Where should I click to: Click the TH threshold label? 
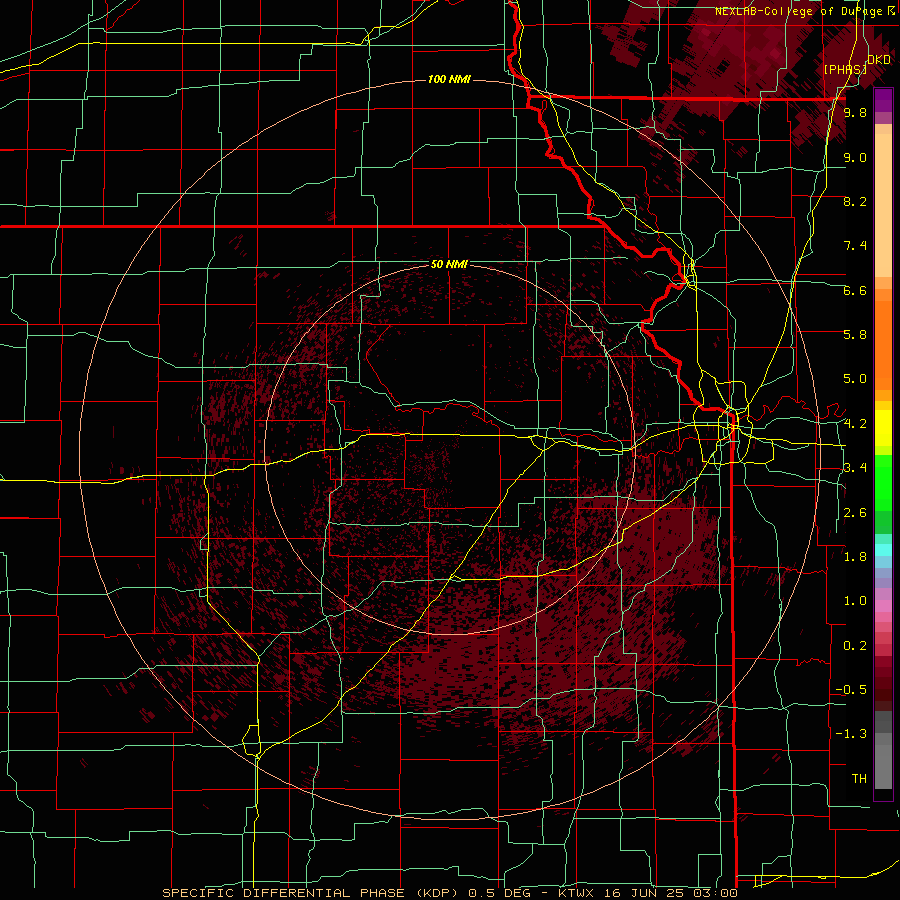click(859, 779)
